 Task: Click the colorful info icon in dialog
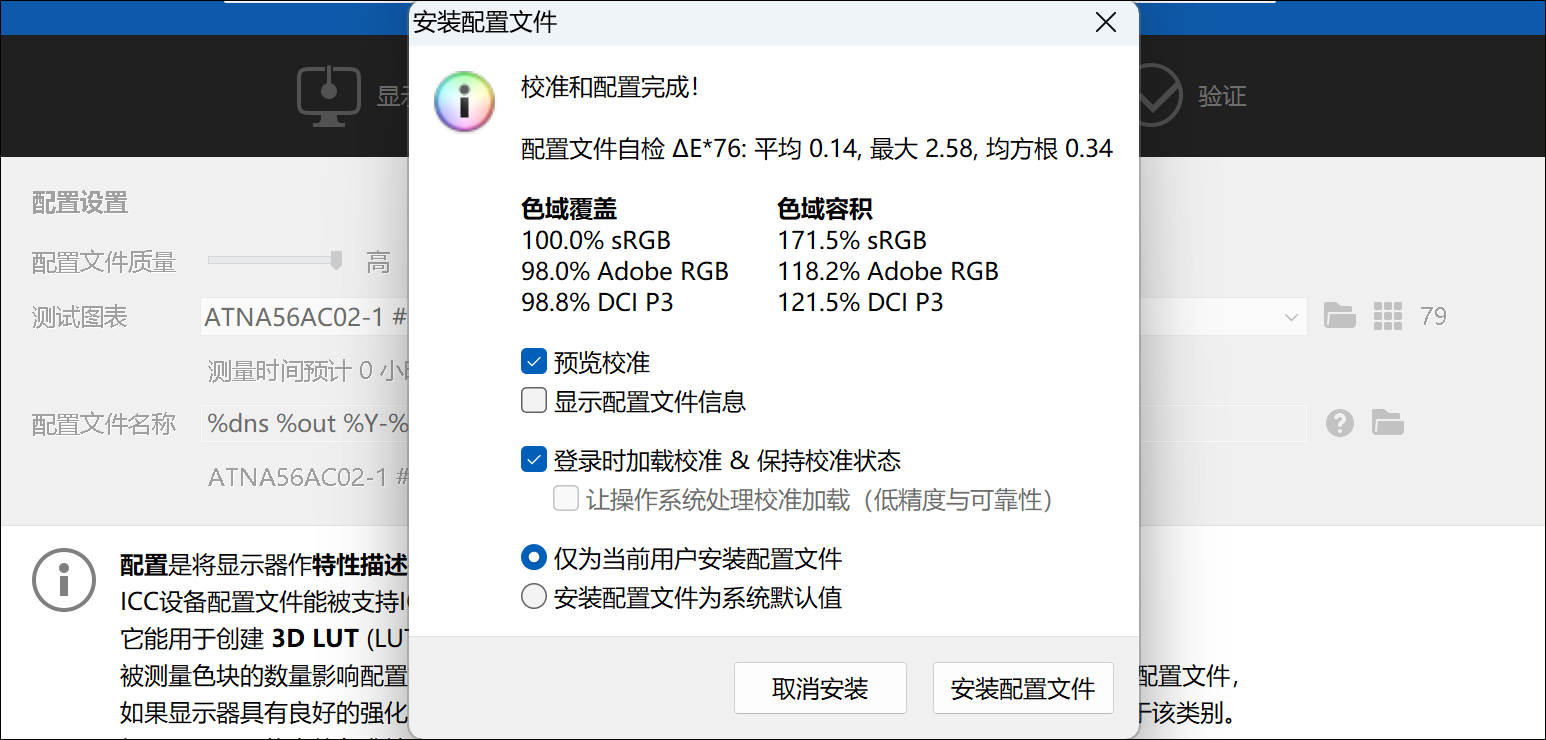click(464, 102)
